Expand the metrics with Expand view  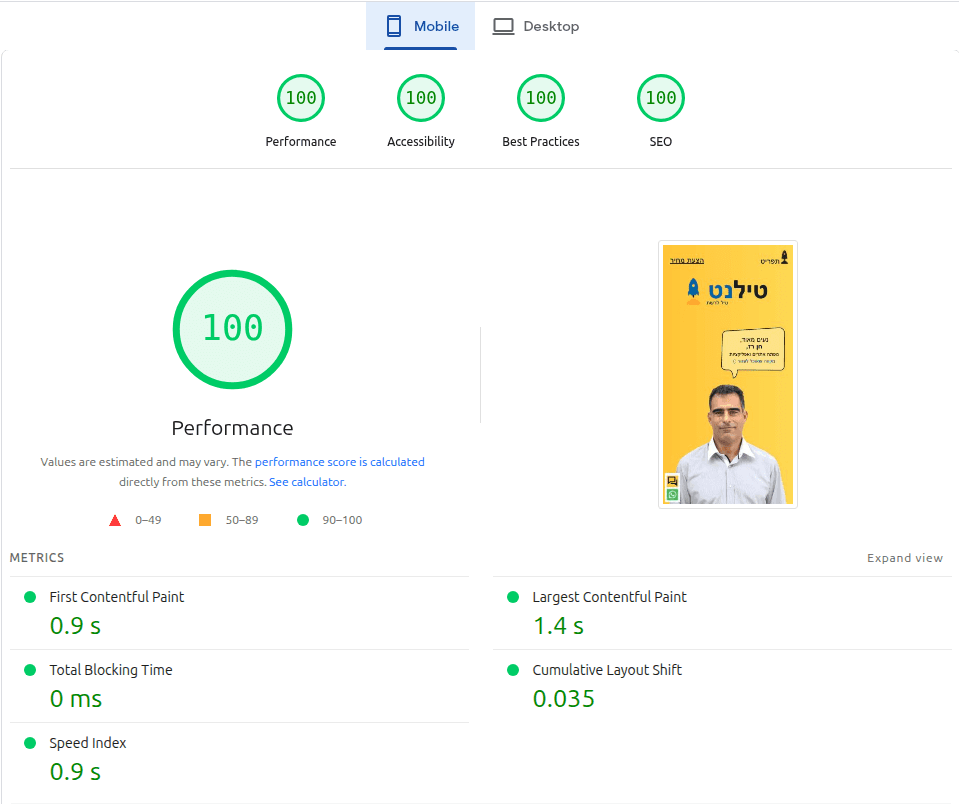point(905,558)
